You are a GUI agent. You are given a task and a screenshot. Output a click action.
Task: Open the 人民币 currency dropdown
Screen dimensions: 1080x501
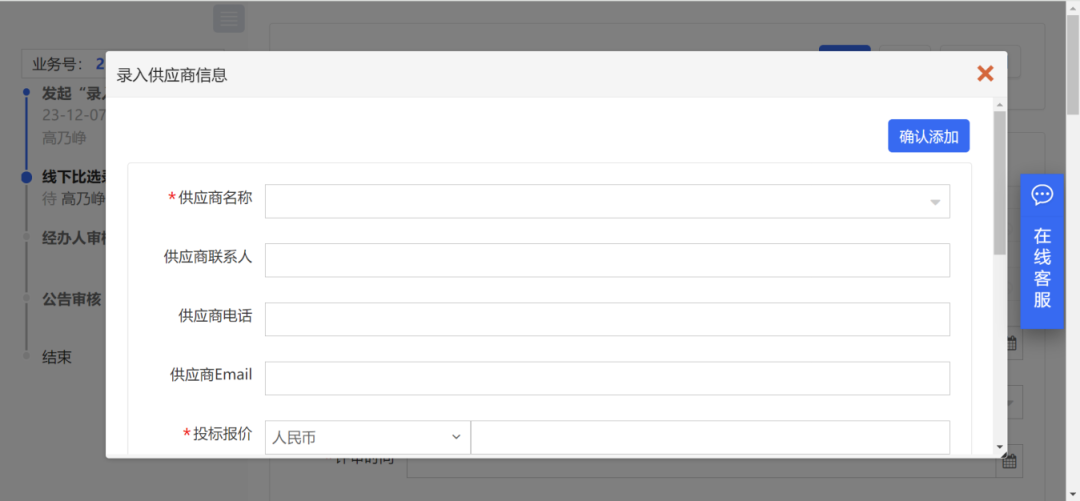pyautogui.click(x=367, y=437)
